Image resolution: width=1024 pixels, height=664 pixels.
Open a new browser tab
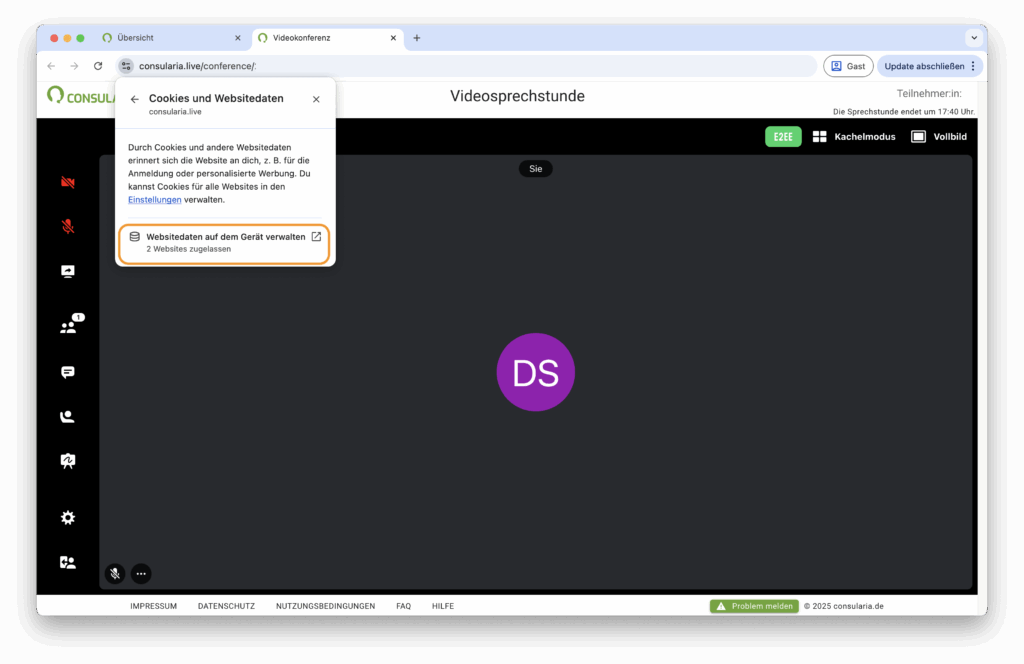[x=417, y=38]
